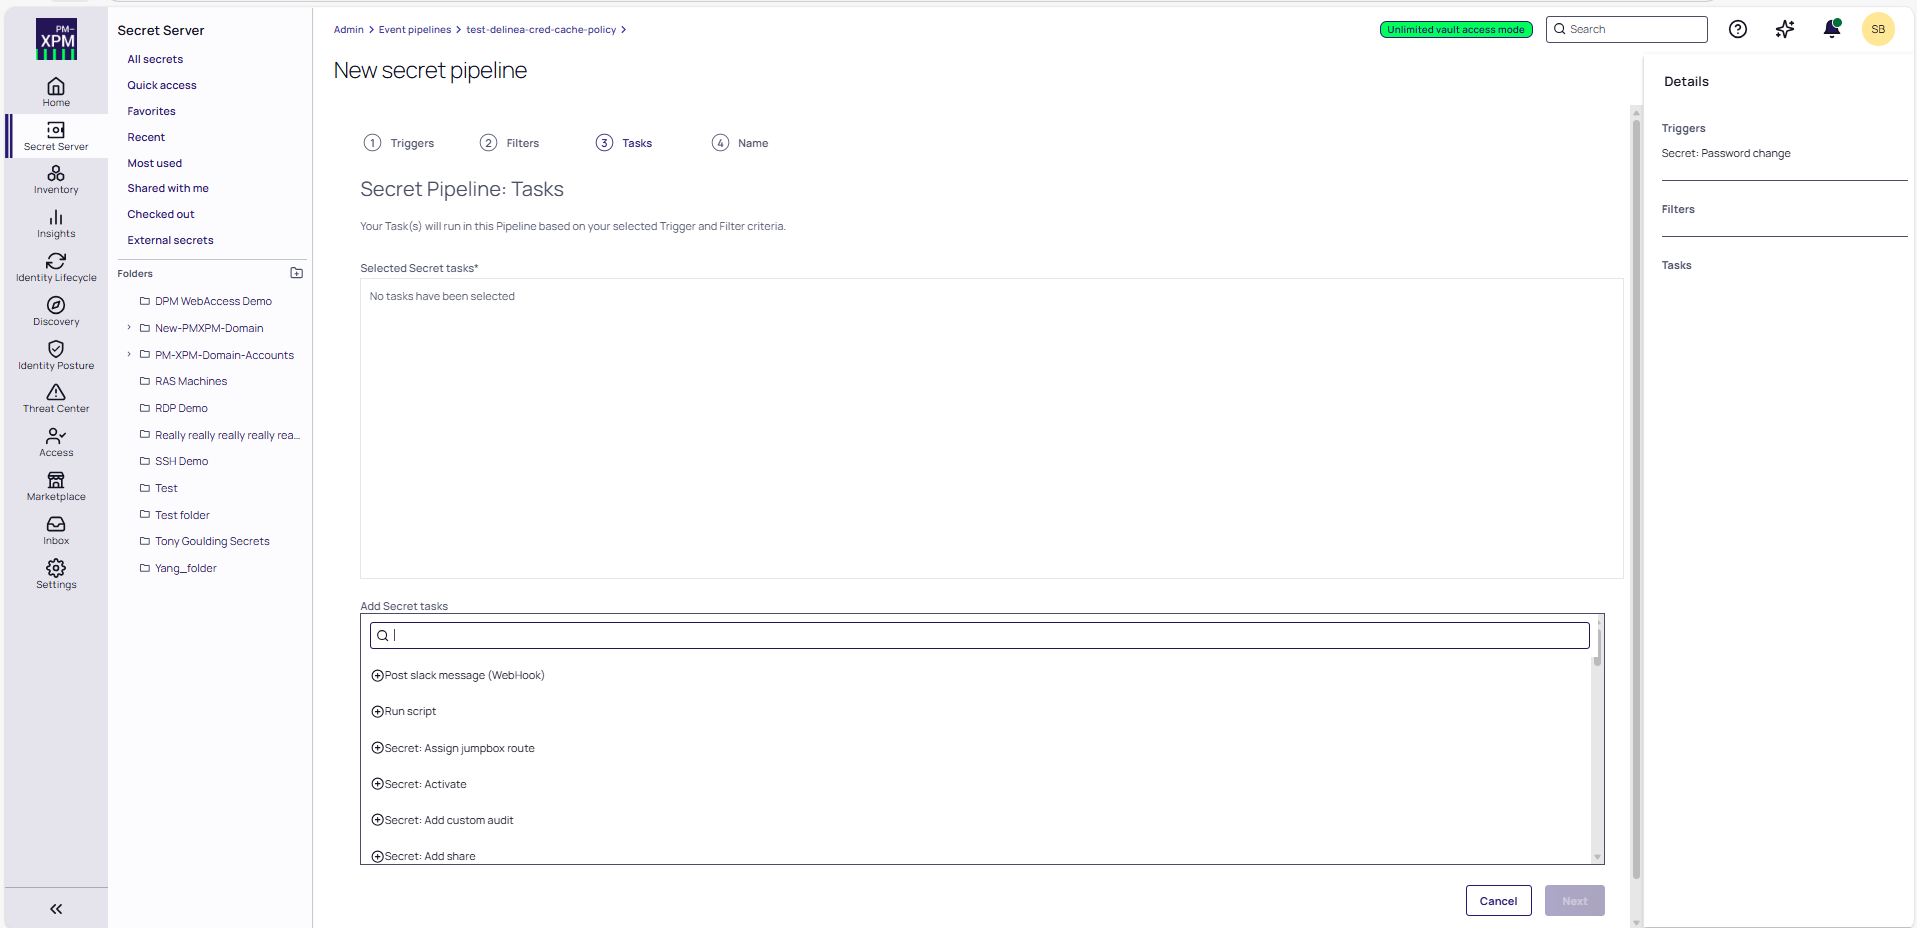1917x928 pixels.
Task: Add the Secret: Activate task
Action: (378, 784)
